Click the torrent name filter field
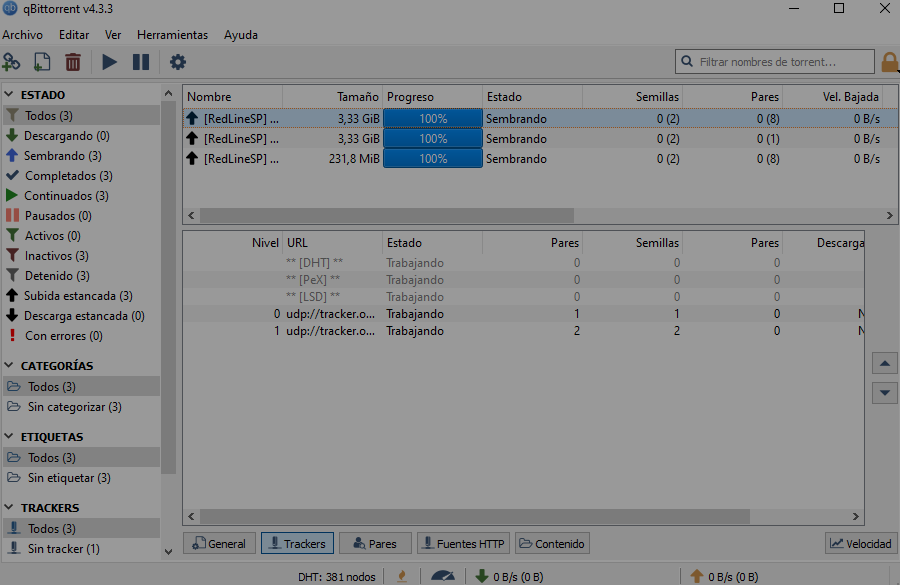The image size is (900, 585). (775, 61)
